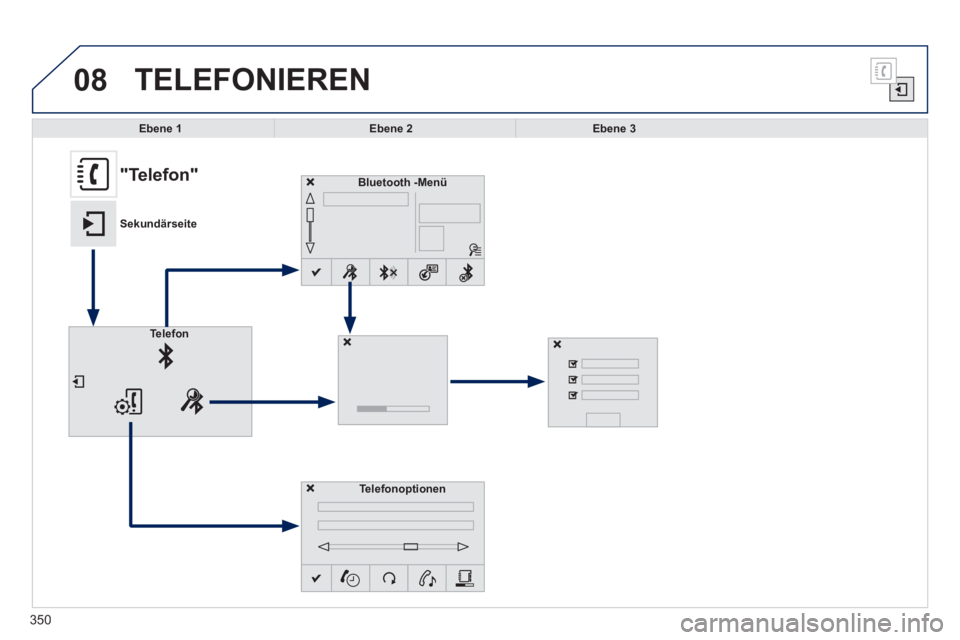Open ringtone icon in Telefonoptionen
This screenshot has height=640, width=960.
(x=427, y=578)
